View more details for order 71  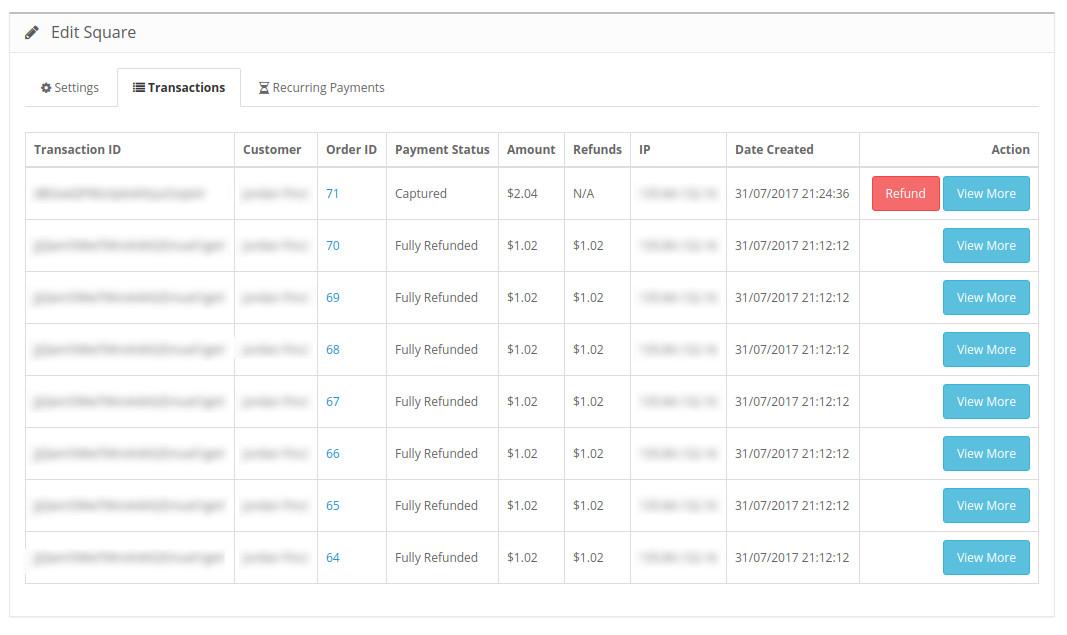tap(985, 194)
